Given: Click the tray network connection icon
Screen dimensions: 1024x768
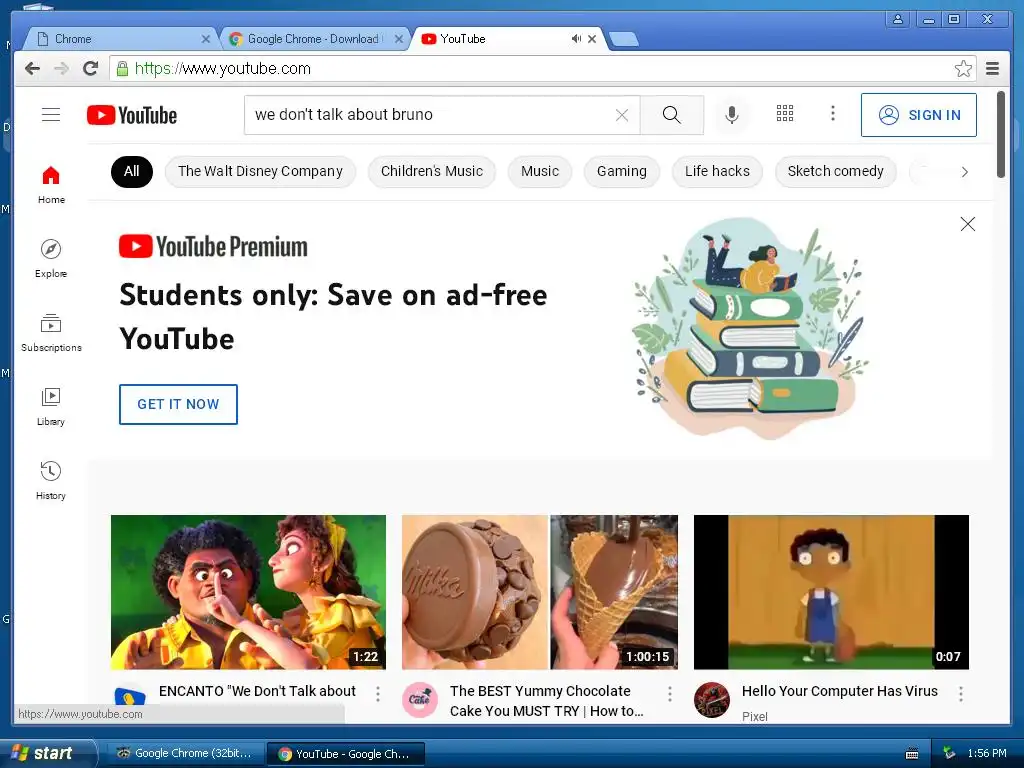Looking at the screenshot, I should (949, 754).
